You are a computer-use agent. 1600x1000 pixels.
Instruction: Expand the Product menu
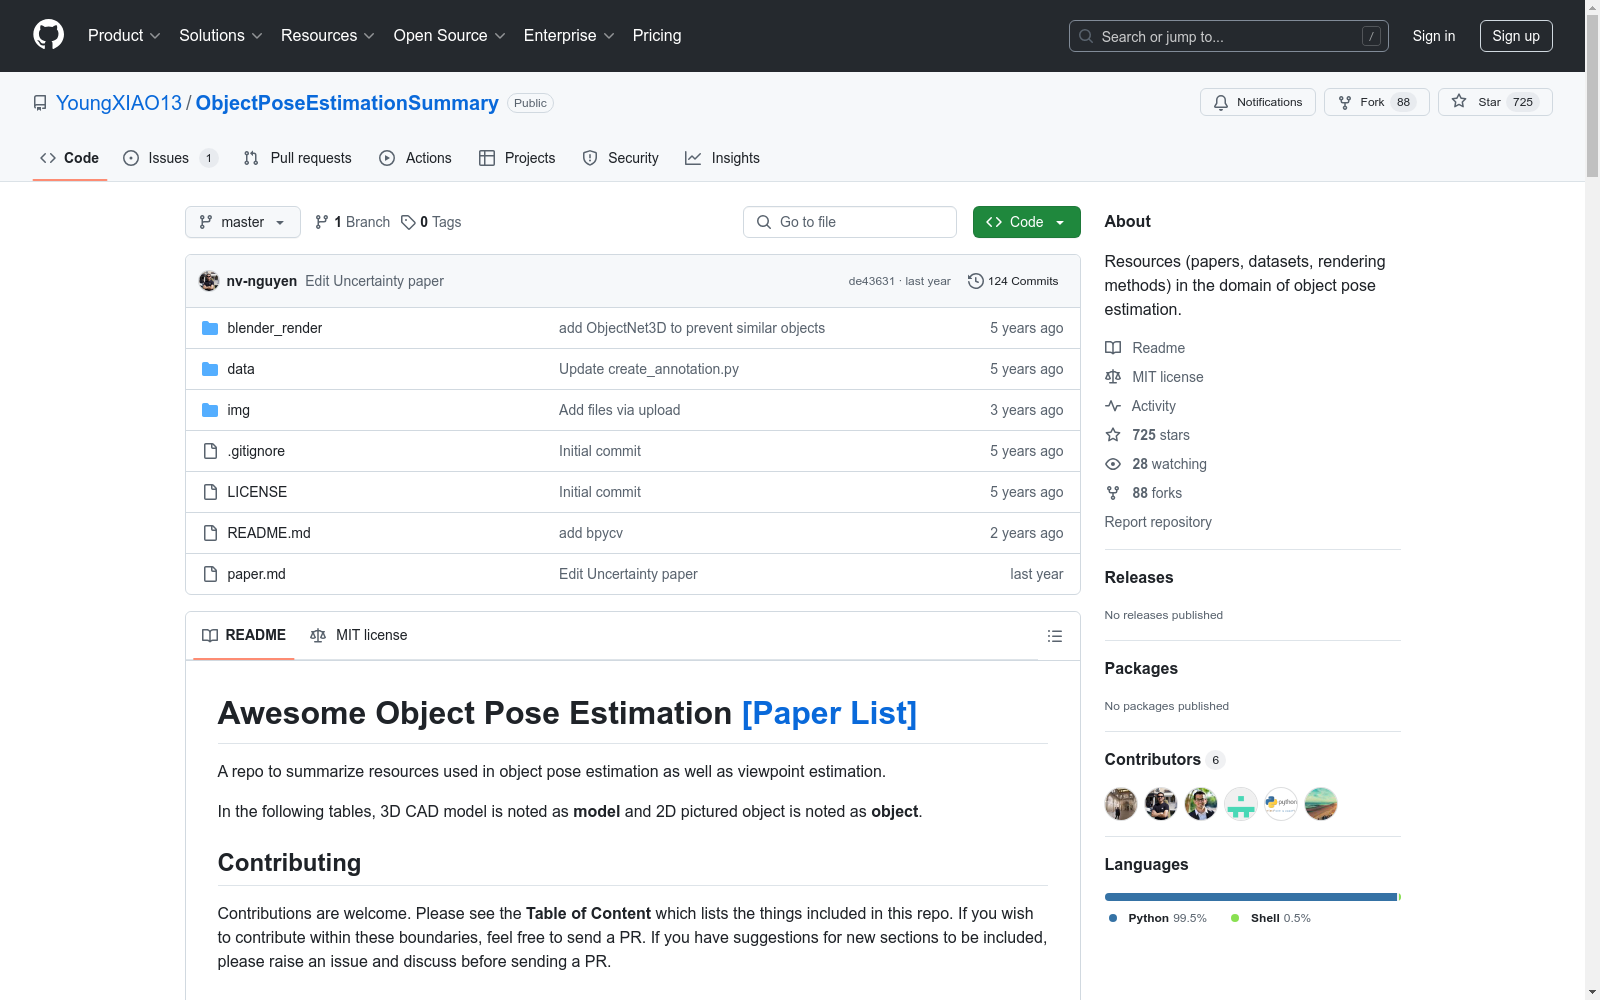click(x=124, y=36)
